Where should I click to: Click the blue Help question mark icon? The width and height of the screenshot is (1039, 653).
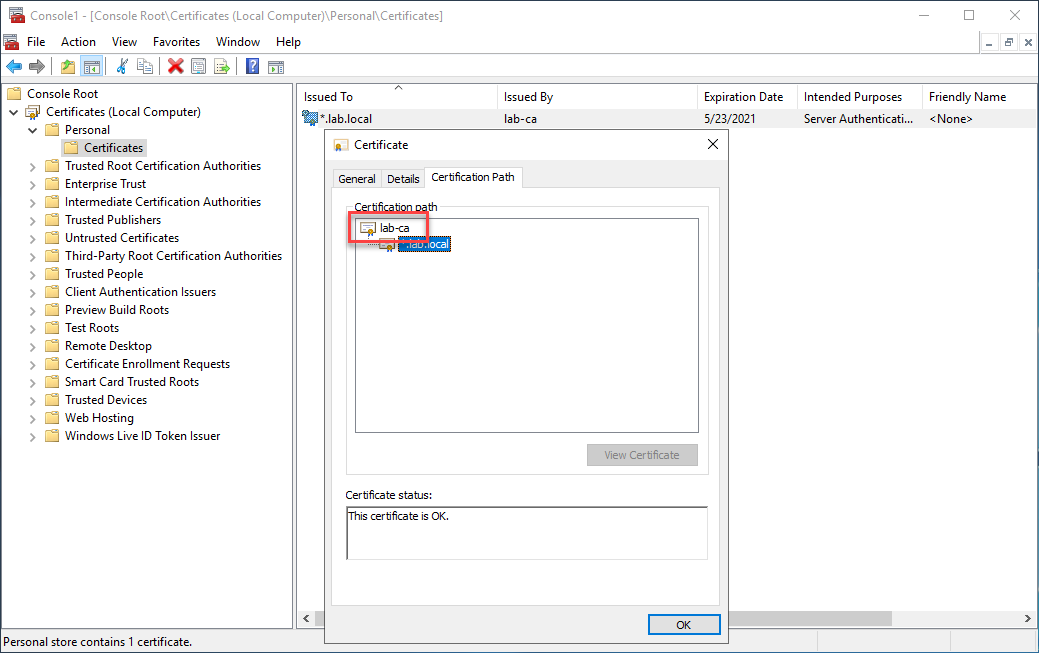click(x=252, y=67)
